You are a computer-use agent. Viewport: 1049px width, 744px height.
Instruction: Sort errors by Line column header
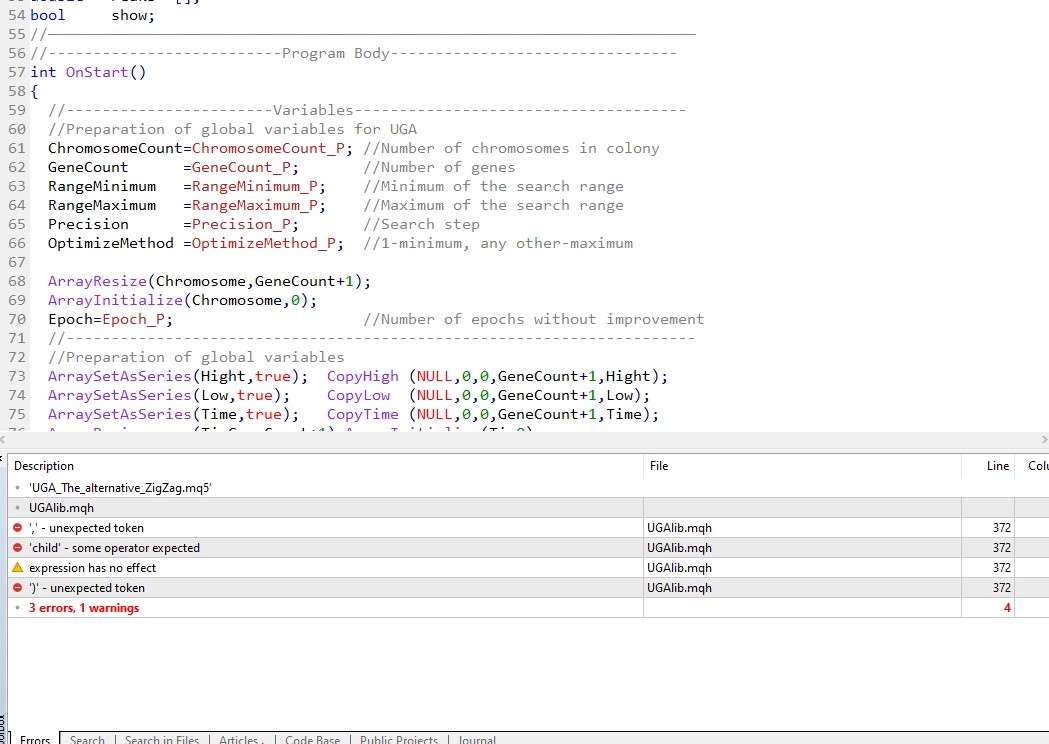(988, 466)
